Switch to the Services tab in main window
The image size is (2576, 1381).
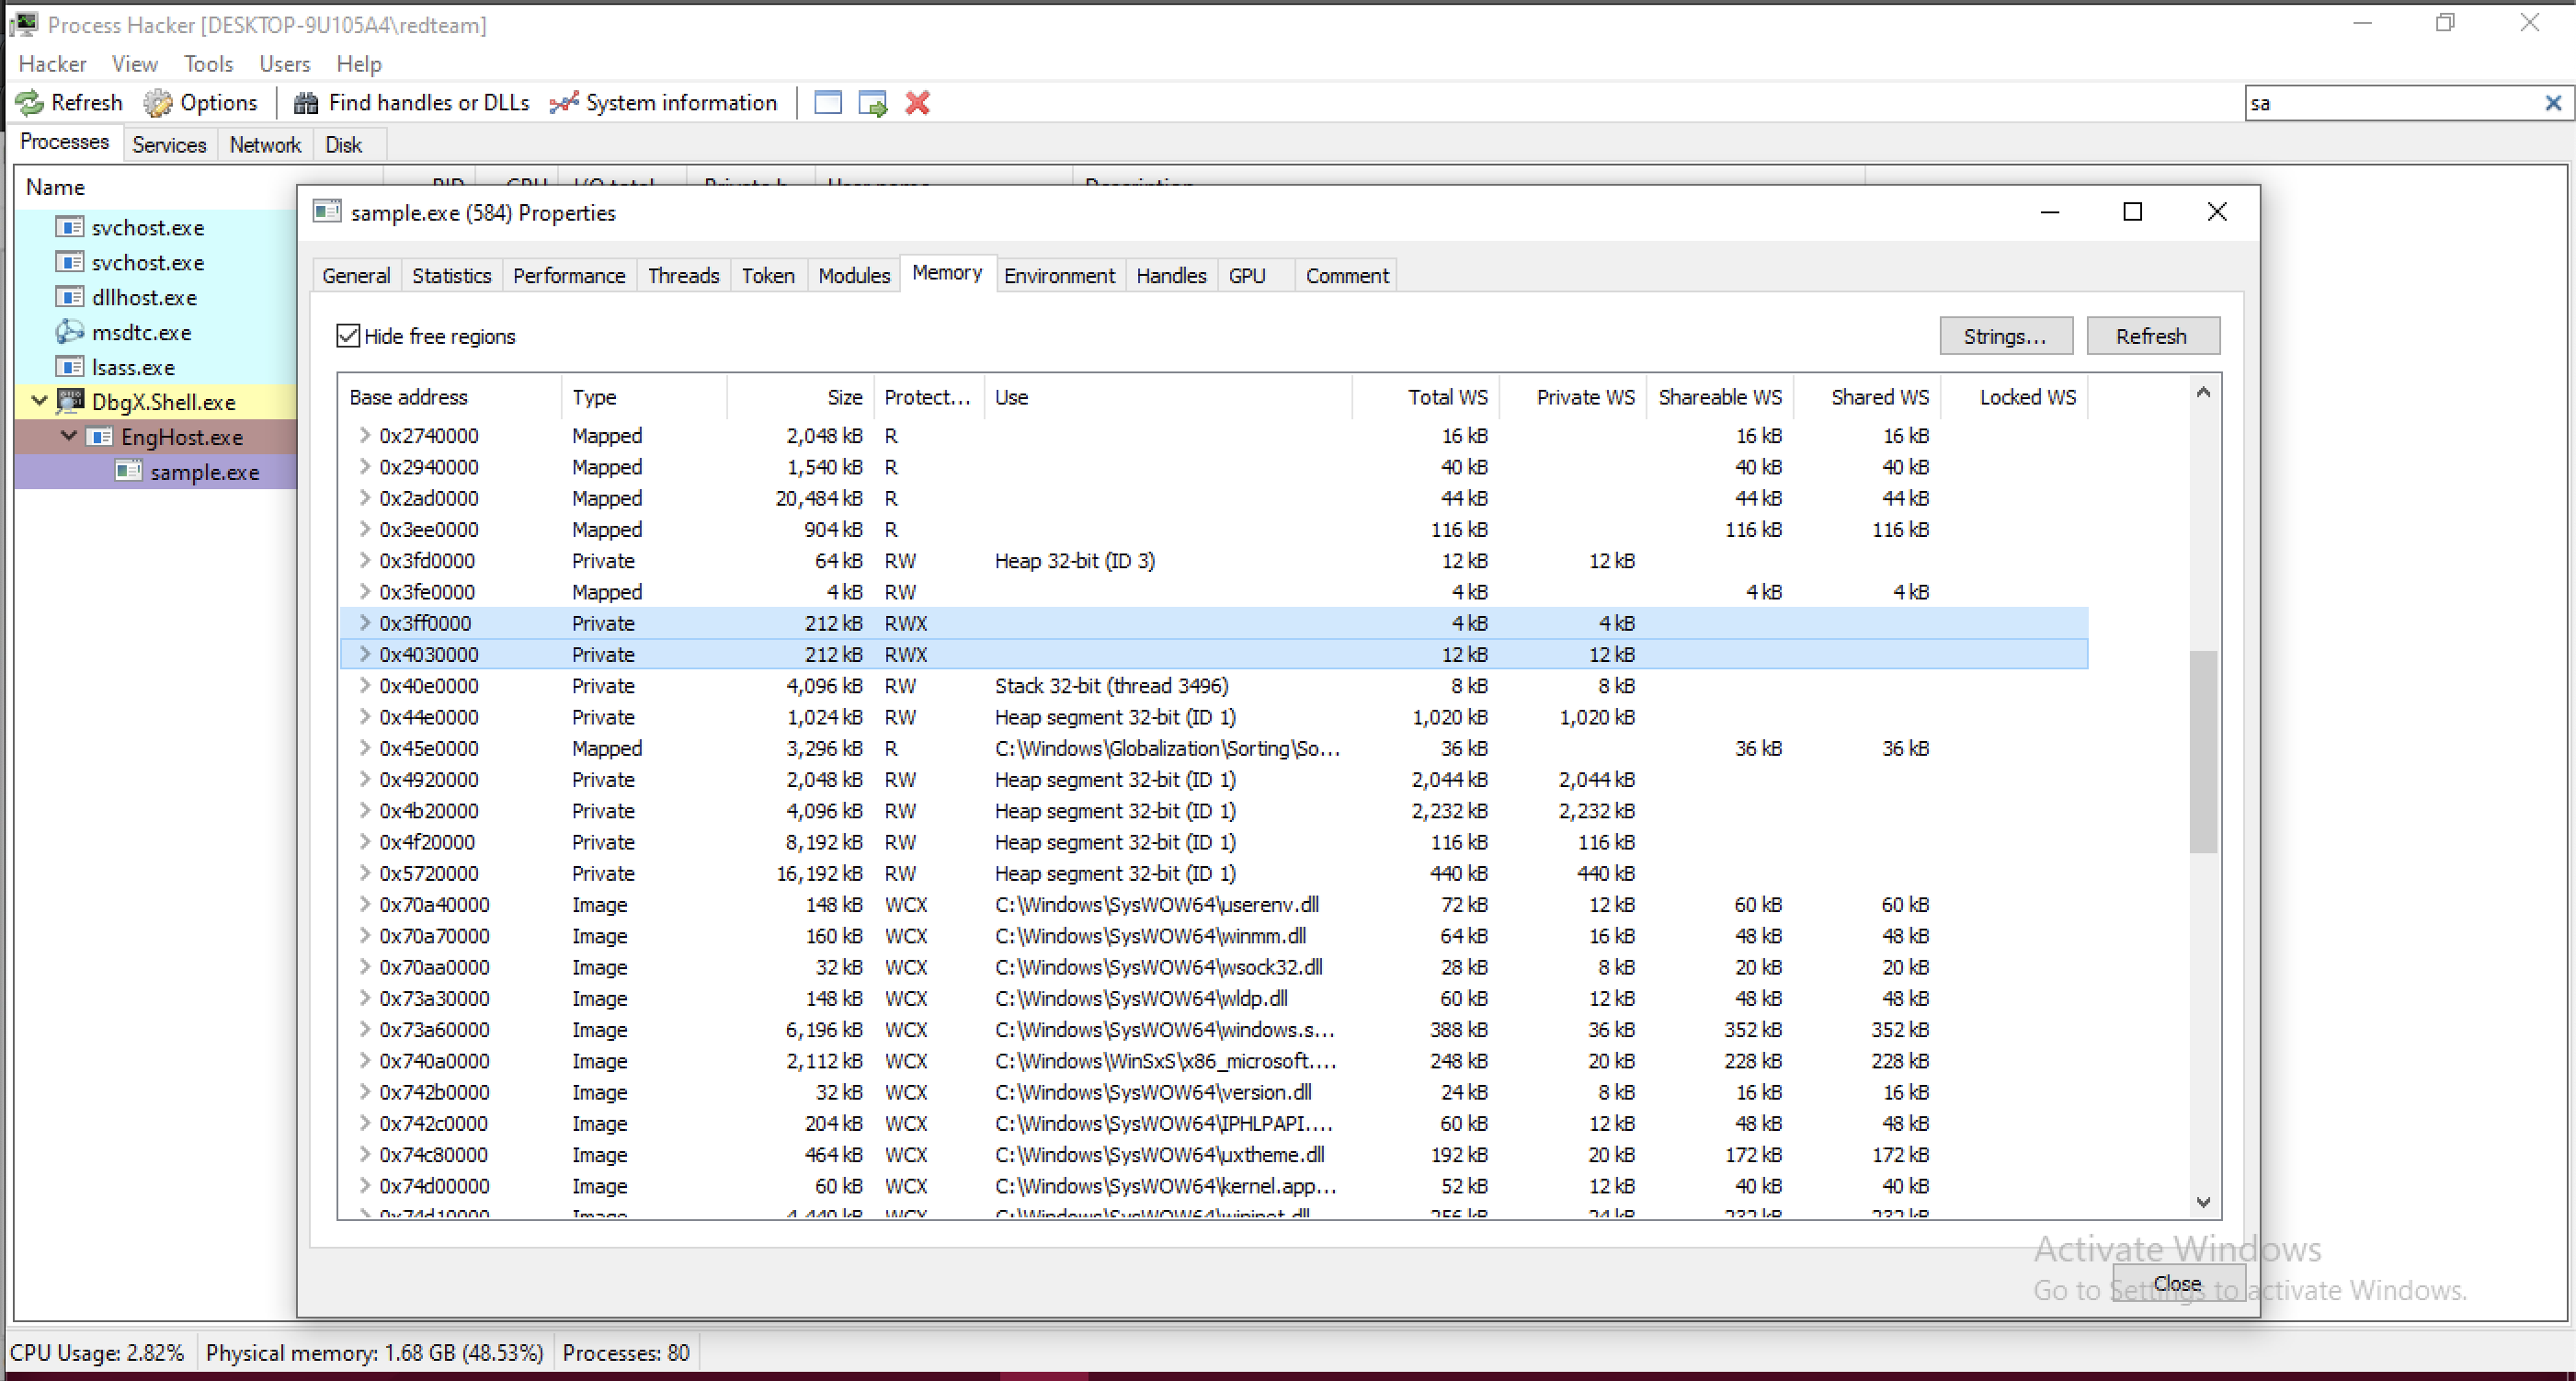point(169,145)
